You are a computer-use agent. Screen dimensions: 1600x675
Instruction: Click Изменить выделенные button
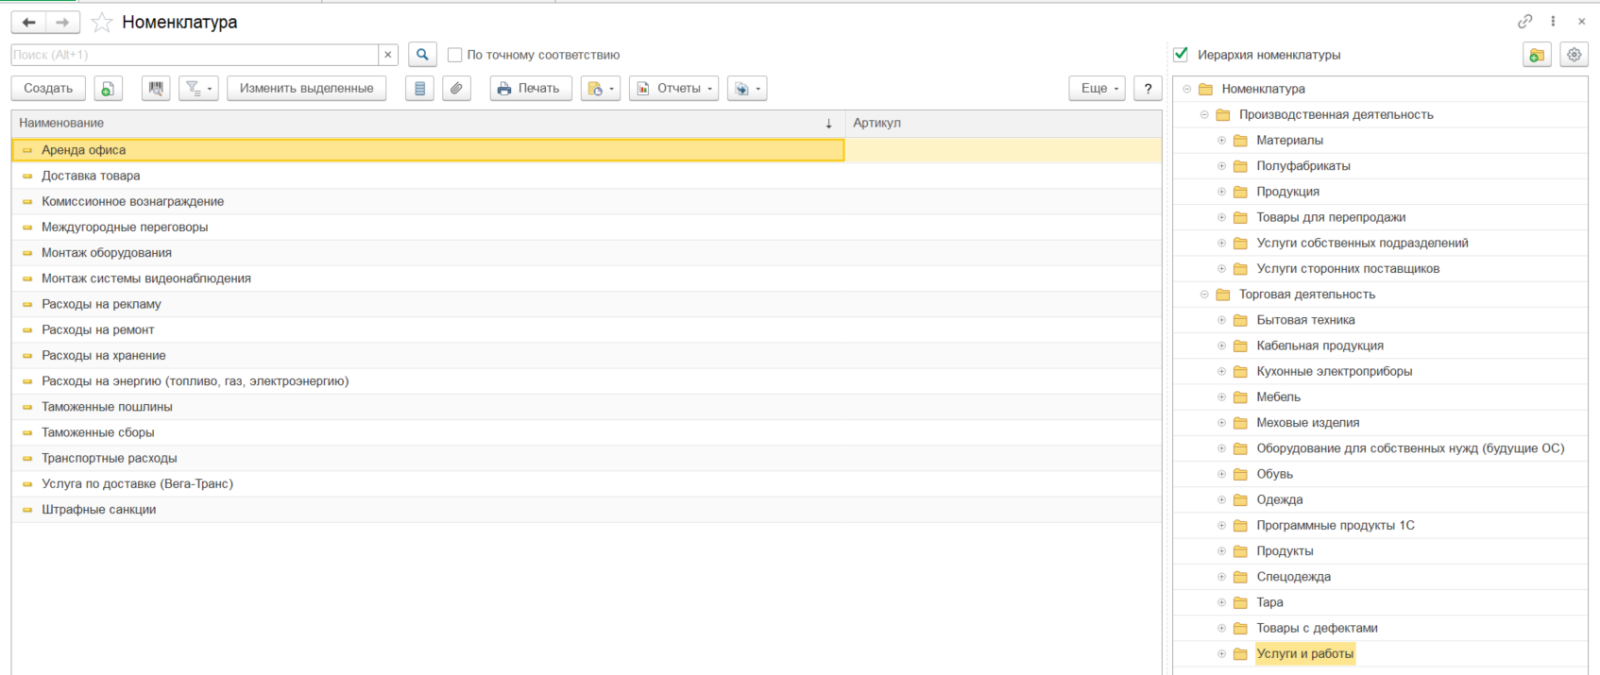click(306, 89)
